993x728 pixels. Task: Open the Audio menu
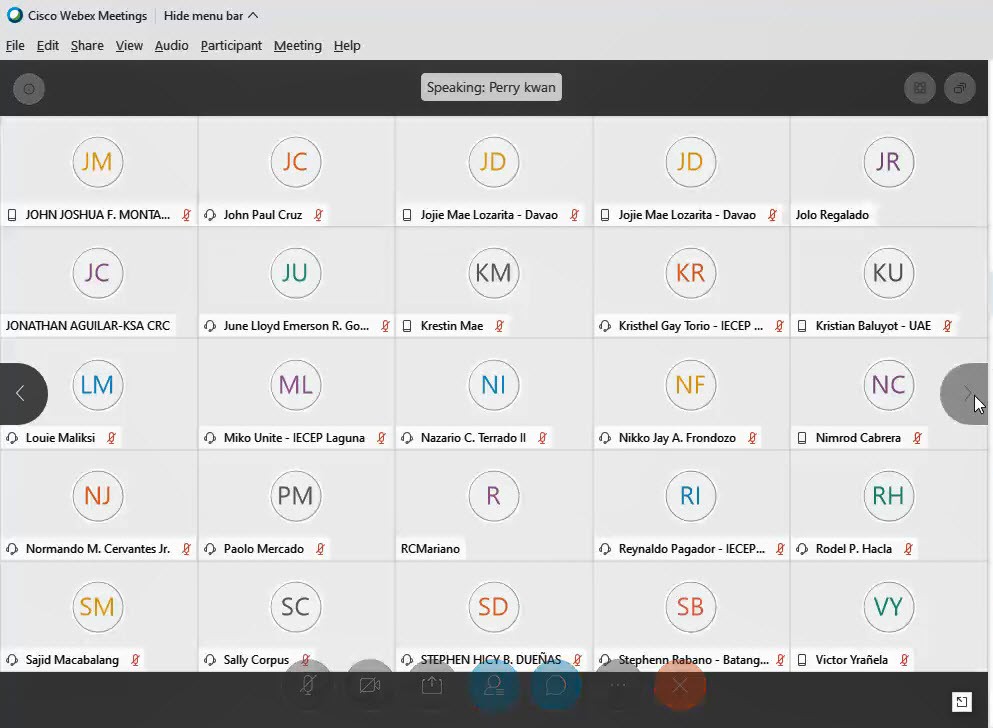[171, 46]
